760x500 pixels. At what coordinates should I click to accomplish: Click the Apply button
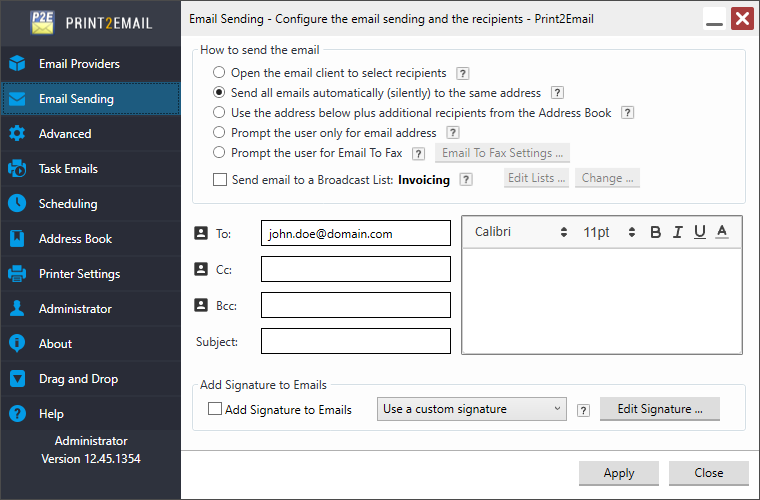619,473
